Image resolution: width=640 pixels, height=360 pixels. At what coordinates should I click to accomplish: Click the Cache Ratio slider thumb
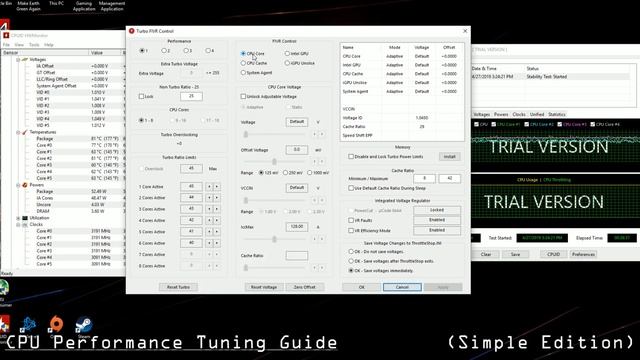pyautogui.click(x=246, y=268)
